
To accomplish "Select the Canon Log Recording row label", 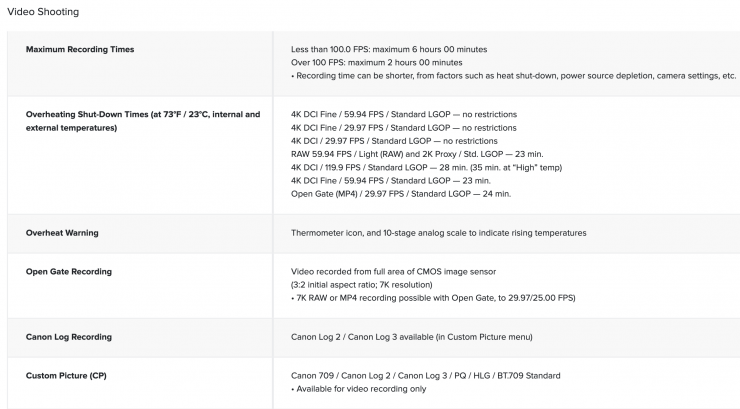I will pyautogui.click(x=69, y=336).
